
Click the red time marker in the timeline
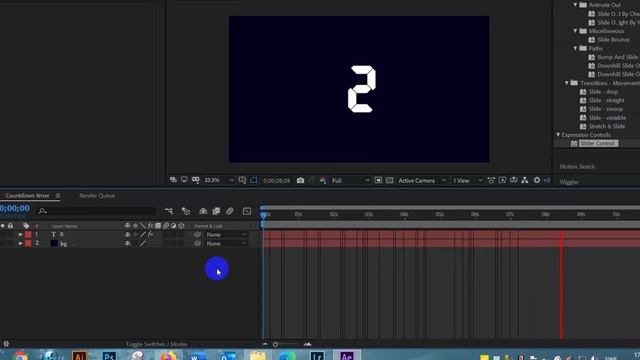(x=561, y=286)
